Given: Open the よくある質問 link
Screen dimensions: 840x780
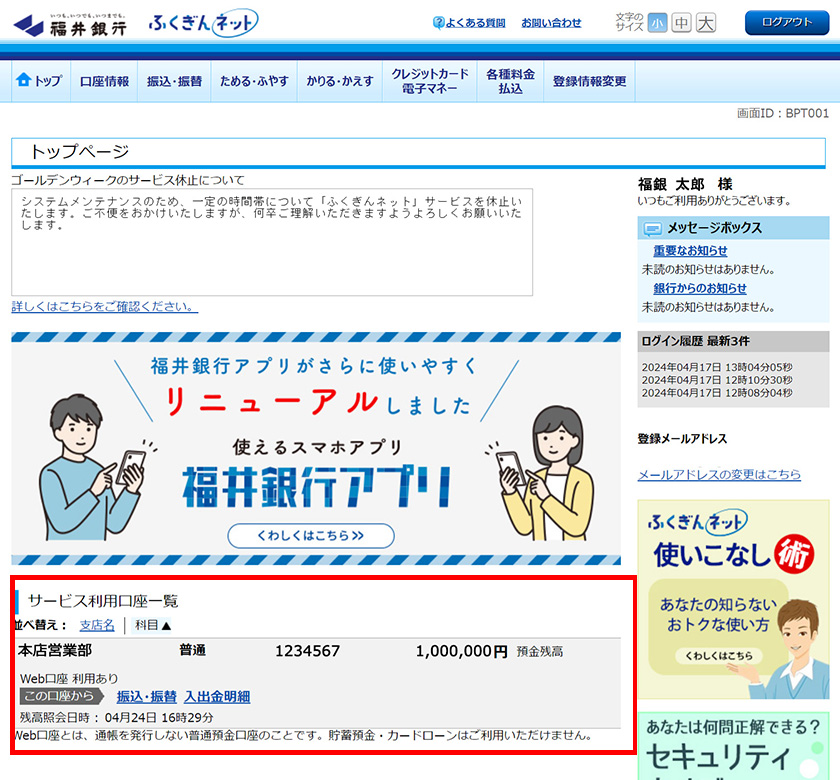Looking at the screenshot, I should coord(475,23).
